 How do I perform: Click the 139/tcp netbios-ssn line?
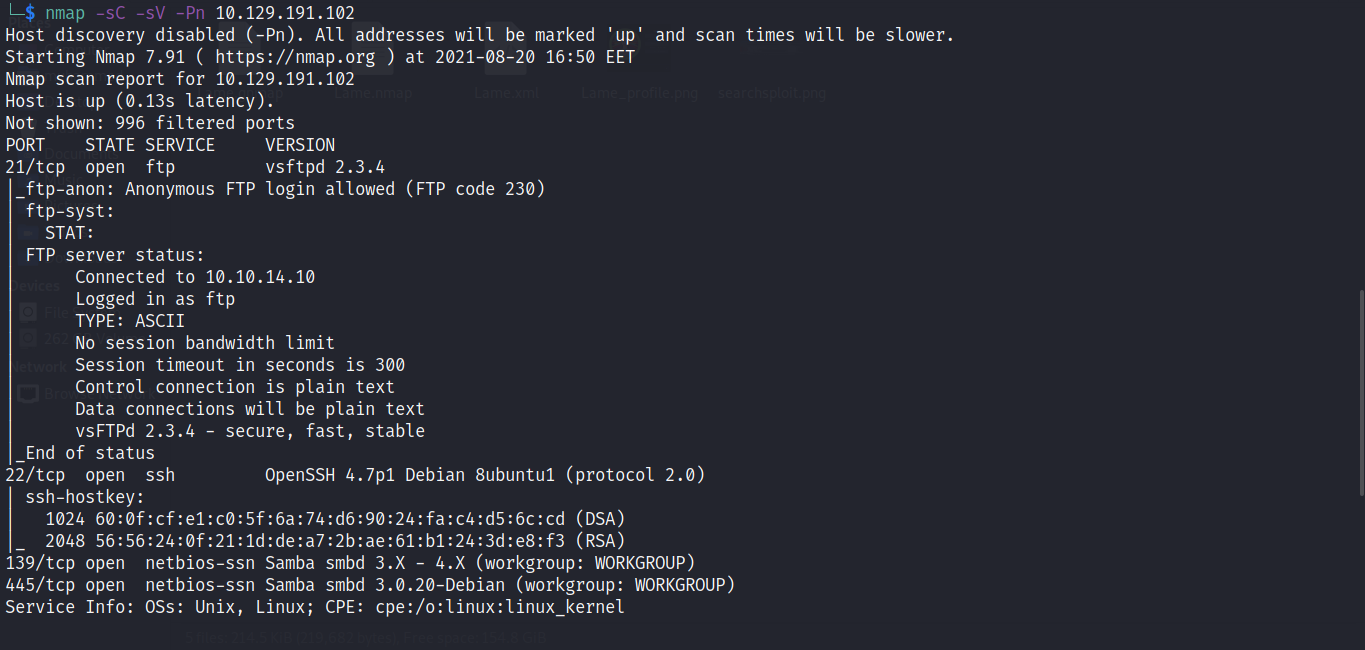(x=350, y=563)
